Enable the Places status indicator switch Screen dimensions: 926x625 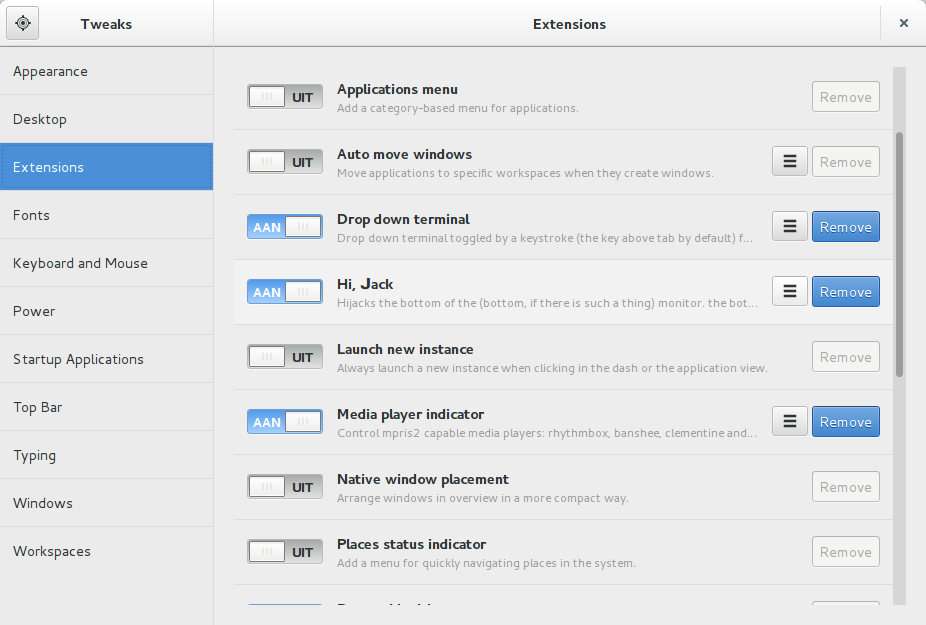point(285,552)
